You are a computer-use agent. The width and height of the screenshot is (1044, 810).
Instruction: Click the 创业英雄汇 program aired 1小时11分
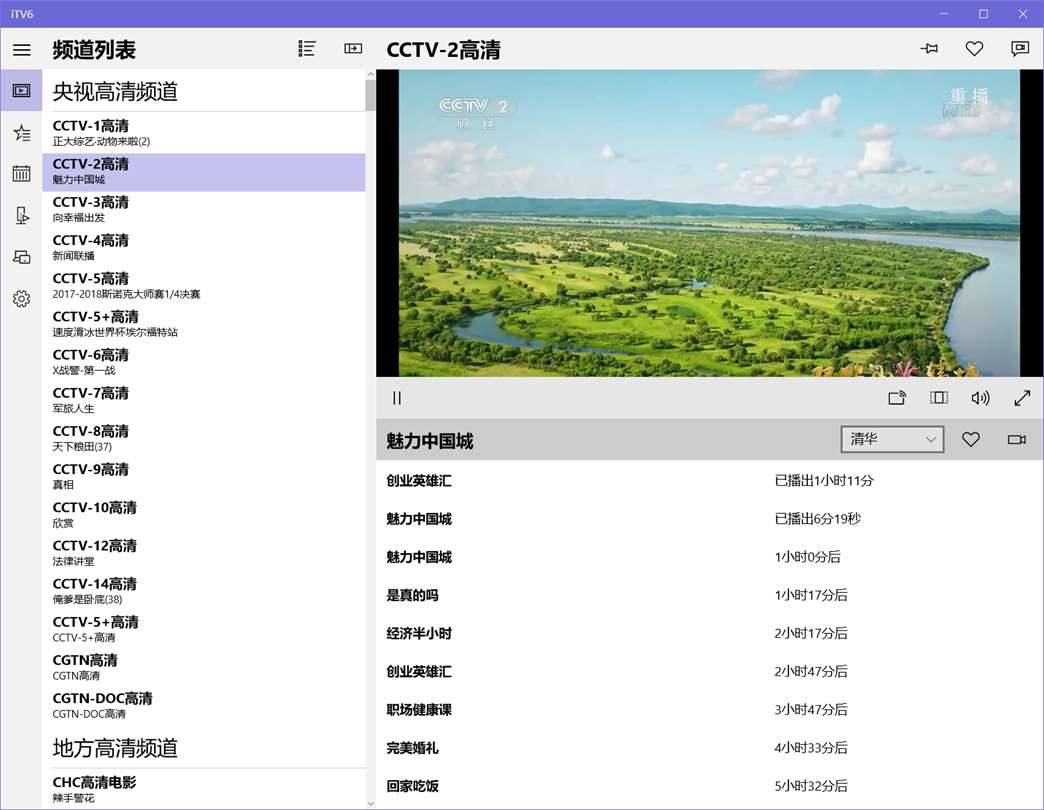pos(710,481)
